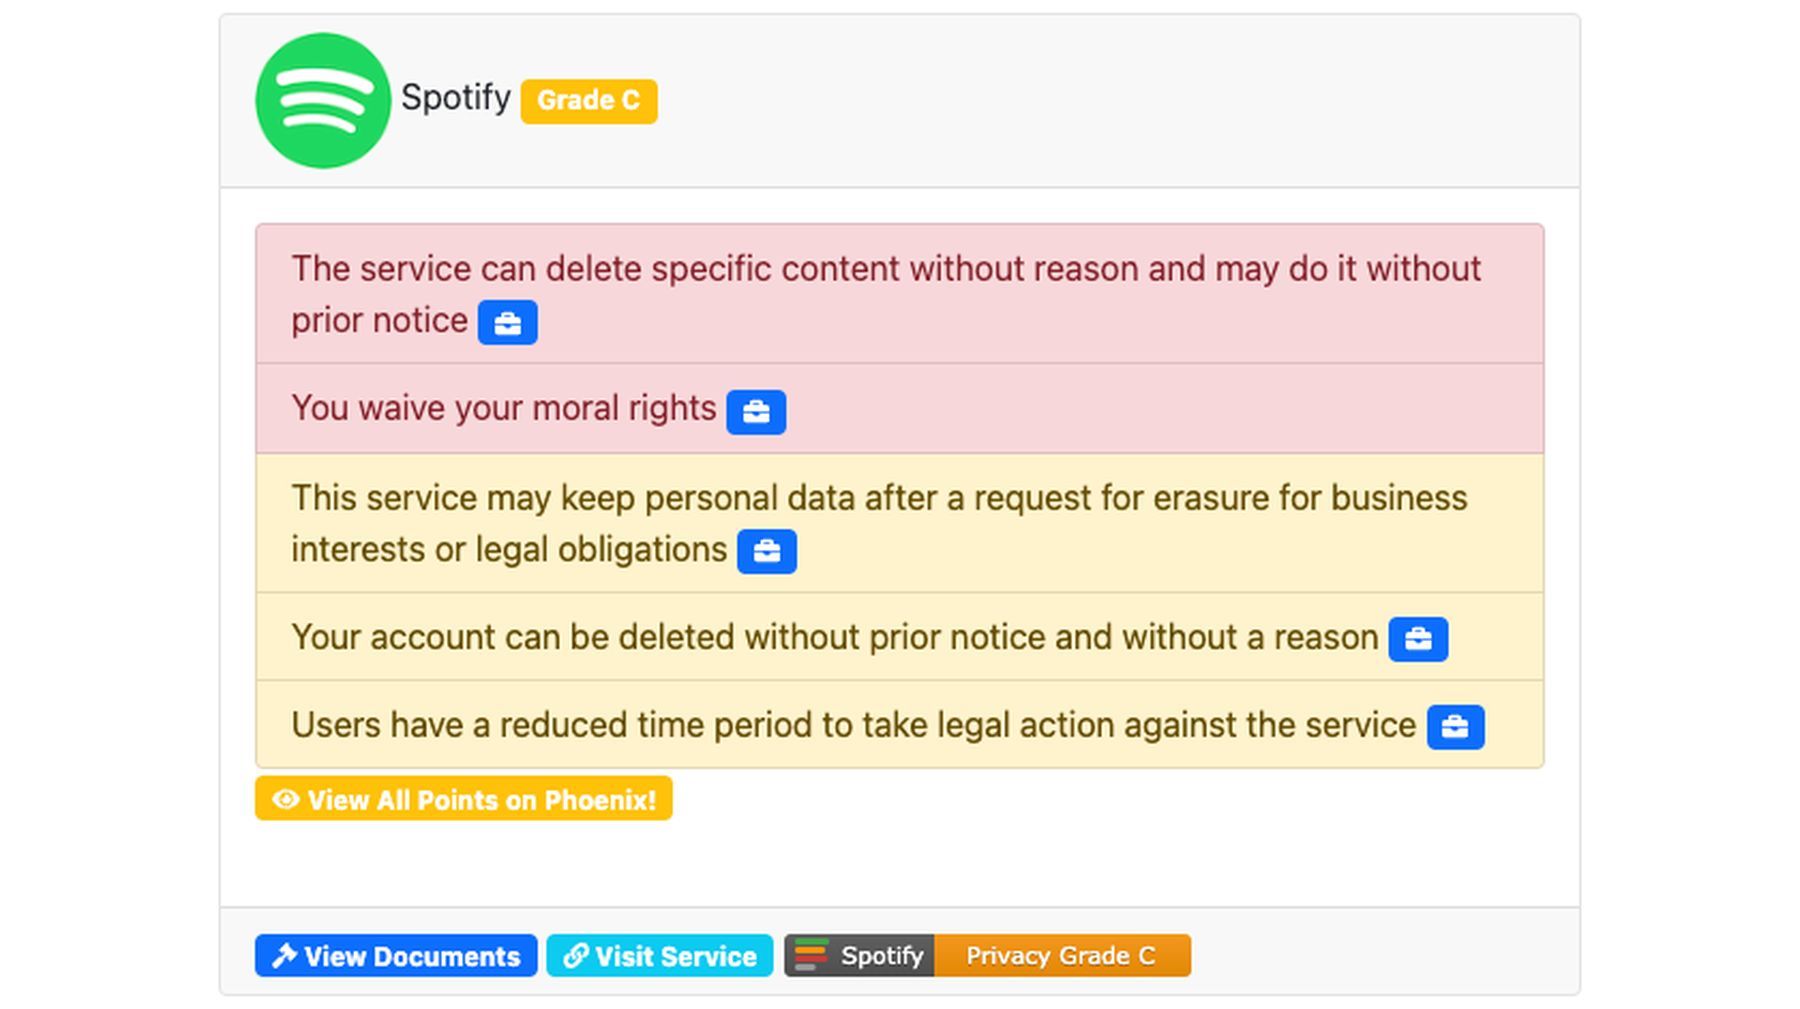Click the eye icon on the Phoenix button
1800x1009 pixels.
click(286, 799)
